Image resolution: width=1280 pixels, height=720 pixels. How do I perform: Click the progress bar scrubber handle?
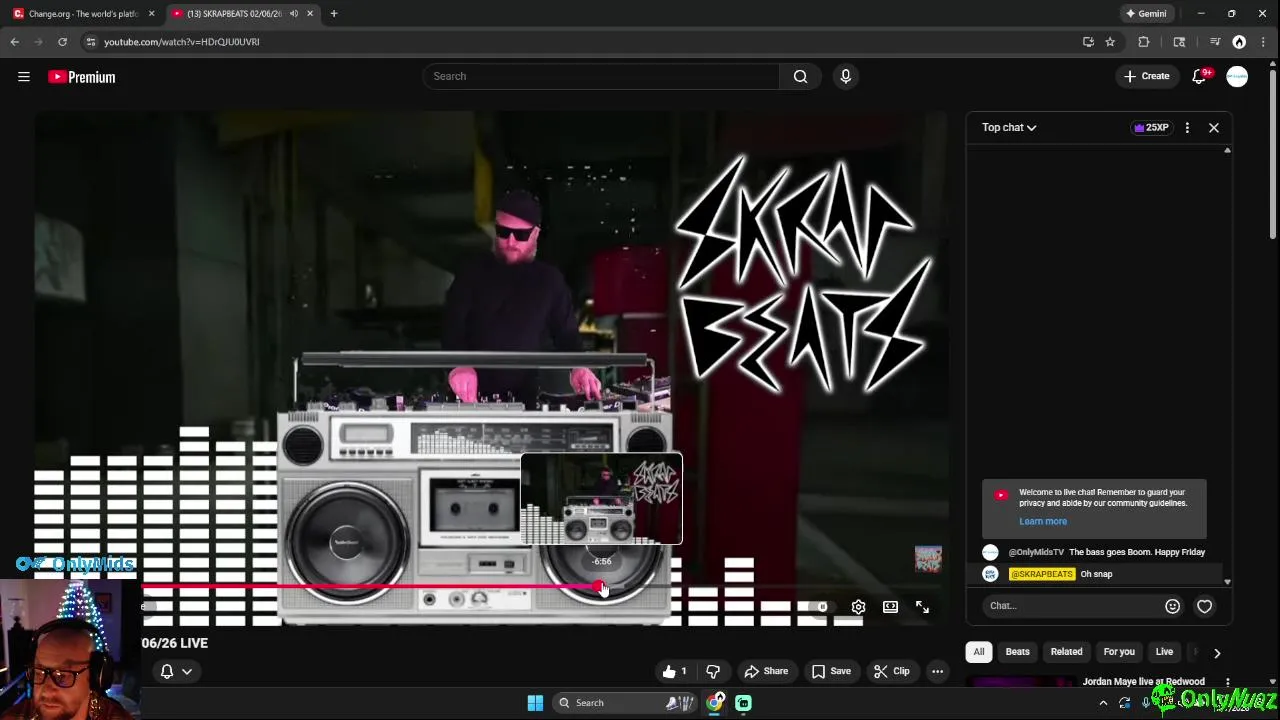coord(599,587)
